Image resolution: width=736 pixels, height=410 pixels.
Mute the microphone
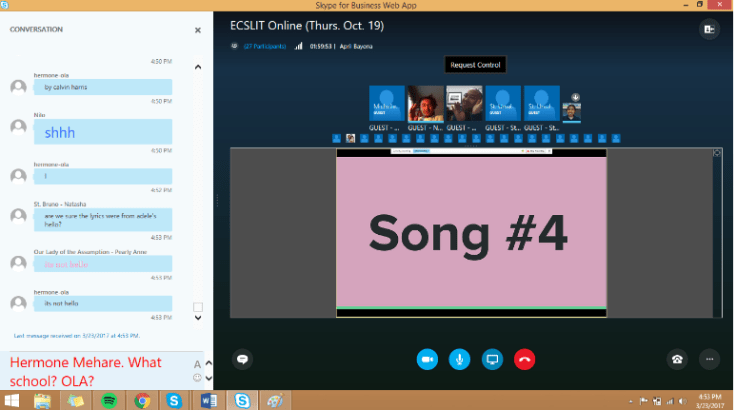459,359
